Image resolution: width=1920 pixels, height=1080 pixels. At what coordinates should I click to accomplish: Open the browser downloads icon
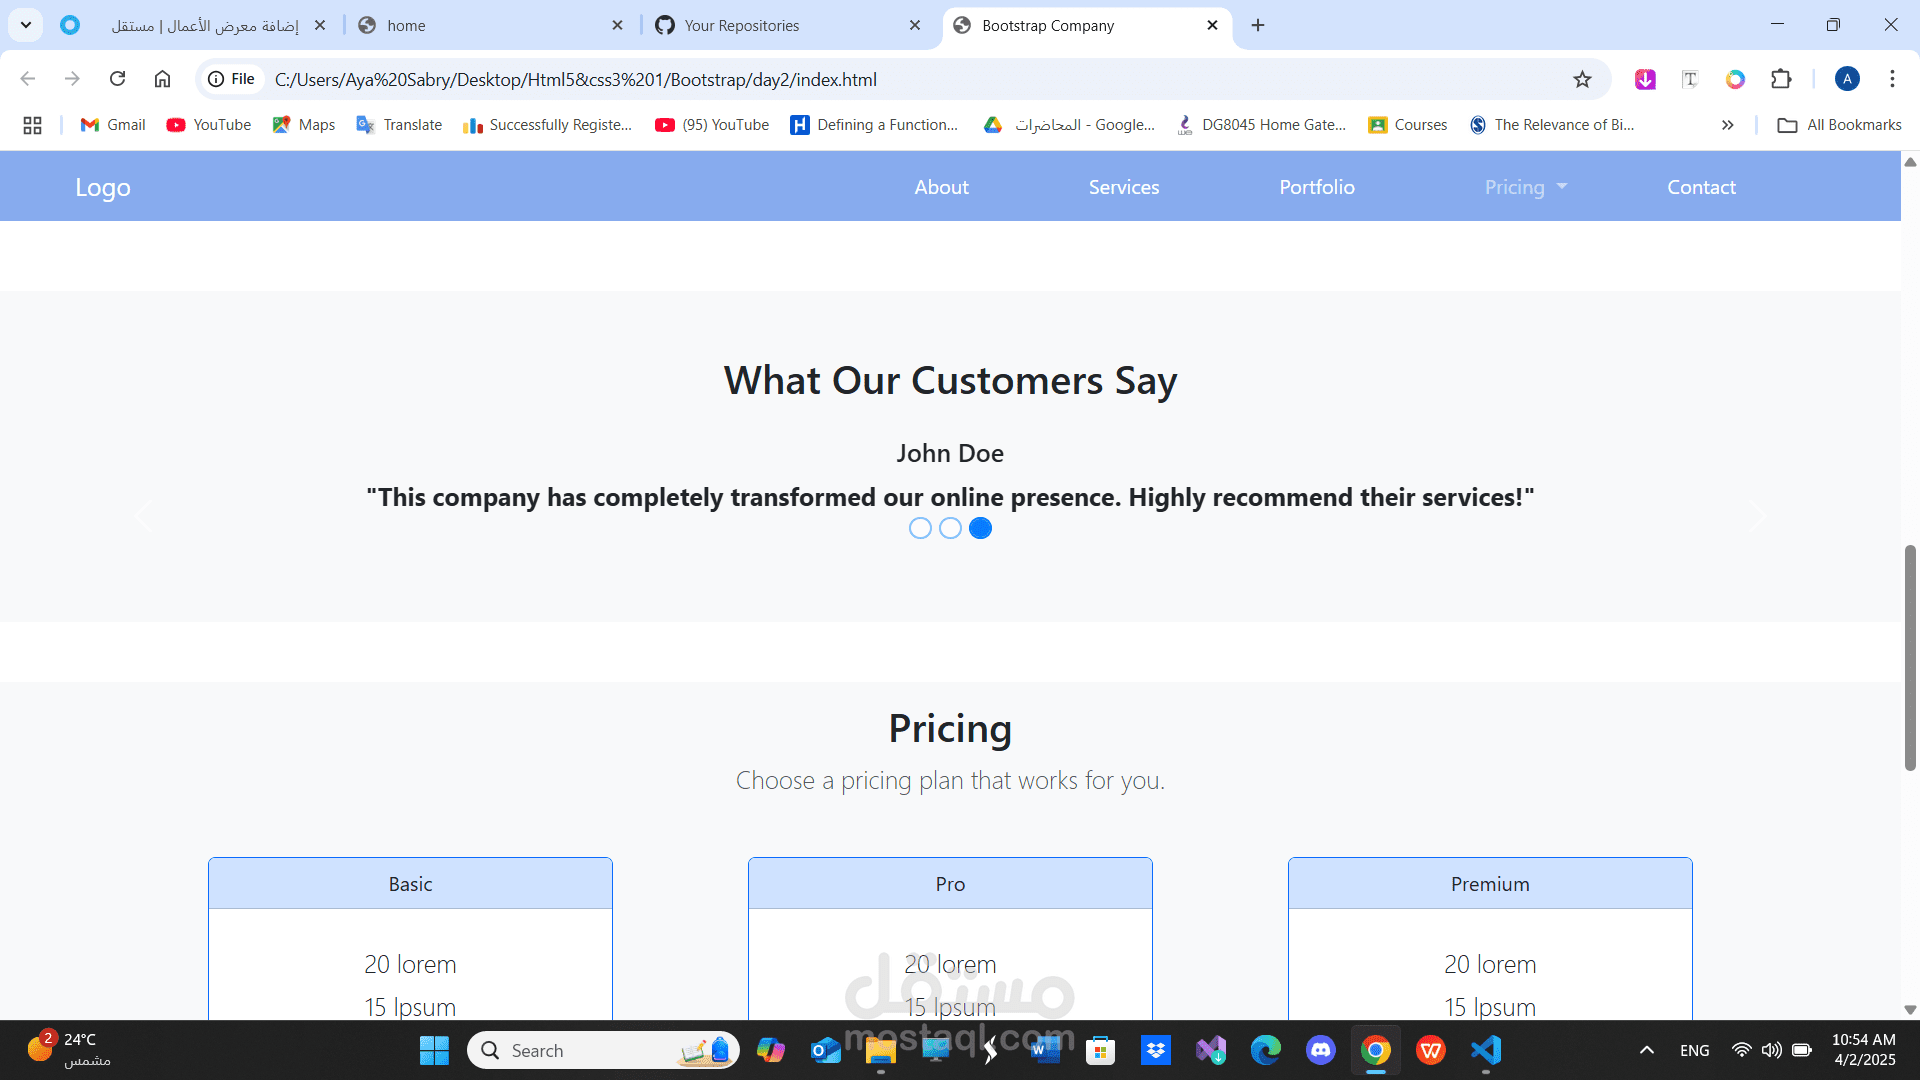click(x=1645, y=79)
